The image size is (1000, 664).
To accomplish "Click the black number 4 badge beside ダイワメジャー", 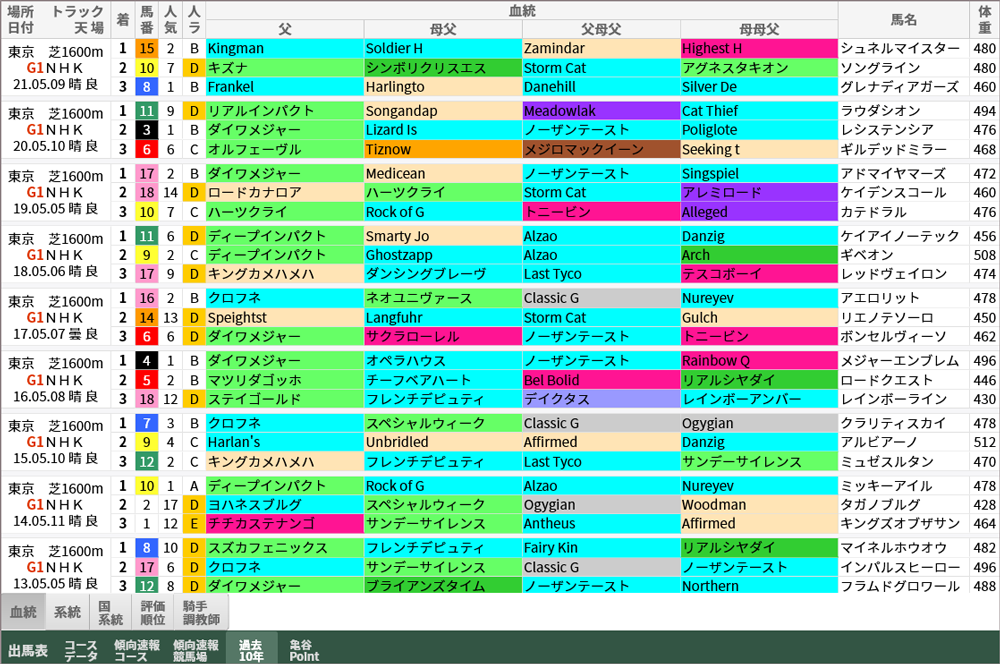I will pyautogui.click(x=147, y=360).
